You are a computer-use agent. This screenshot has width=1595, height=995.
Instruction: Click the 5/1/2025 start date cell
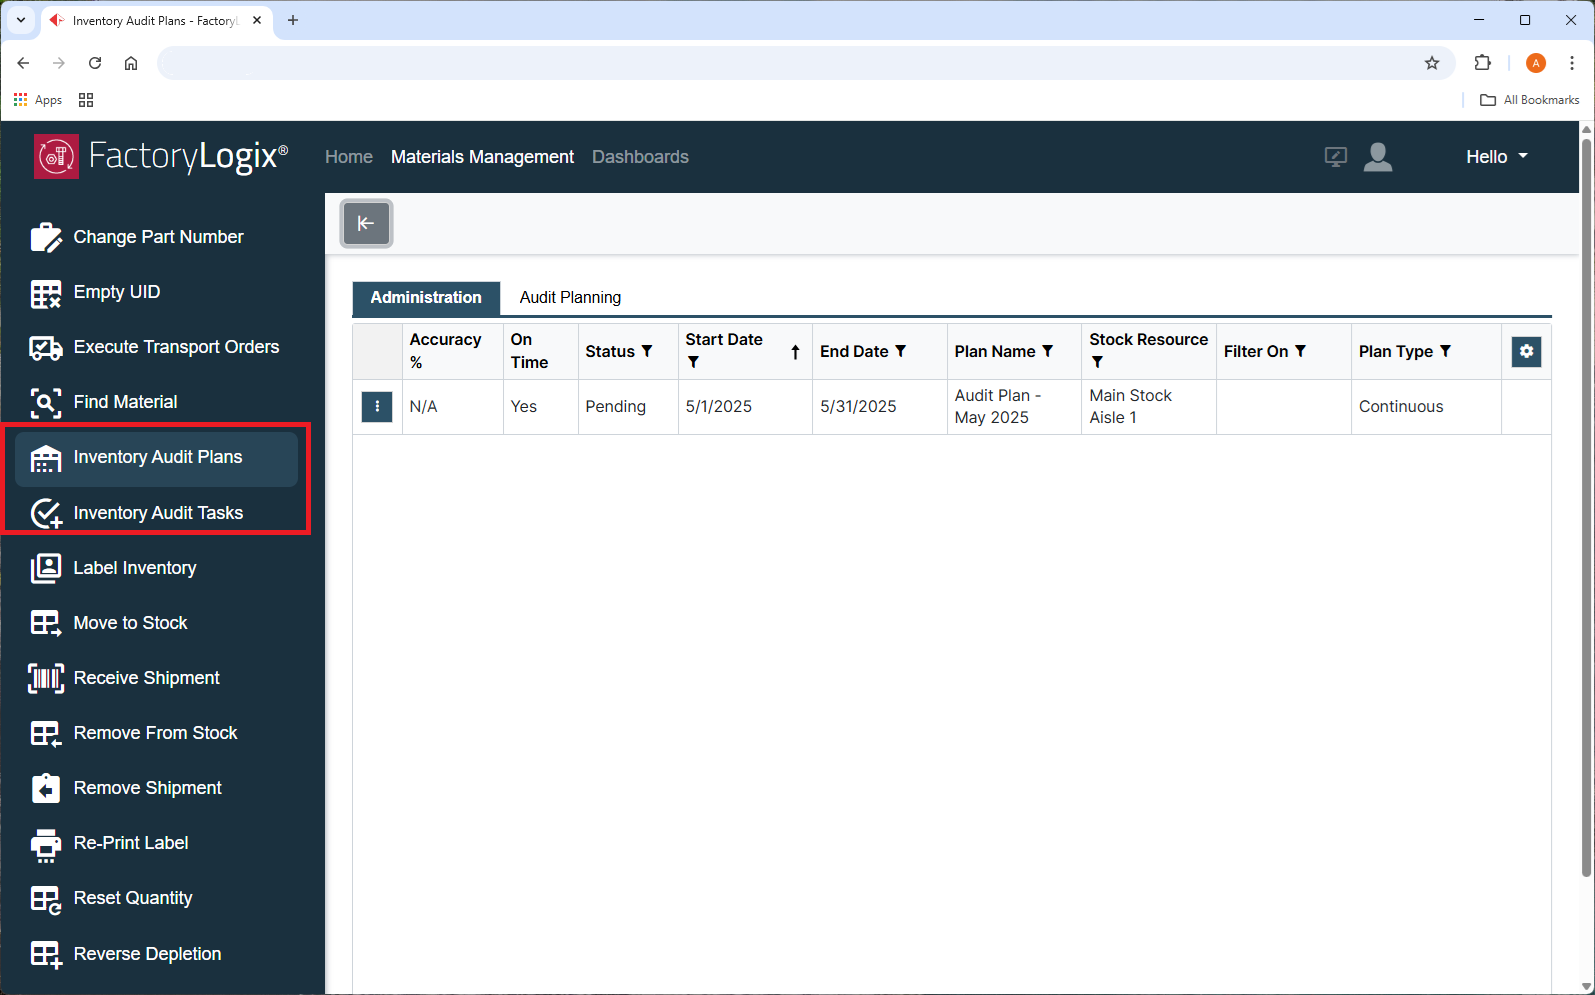[745, 407]
